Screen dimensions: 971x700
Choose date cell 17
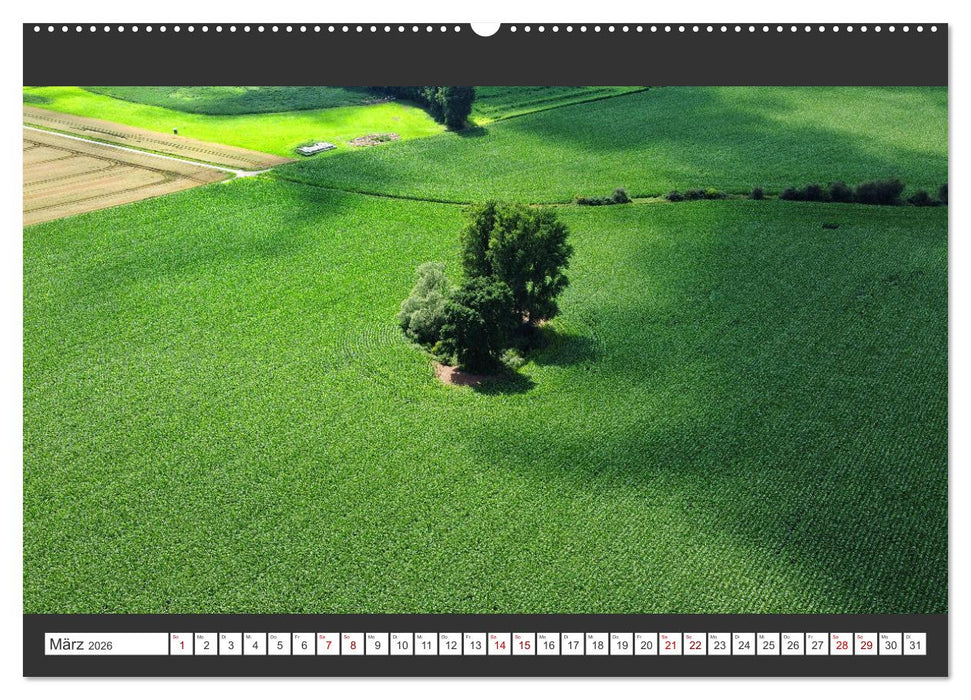tap(572, 645)
